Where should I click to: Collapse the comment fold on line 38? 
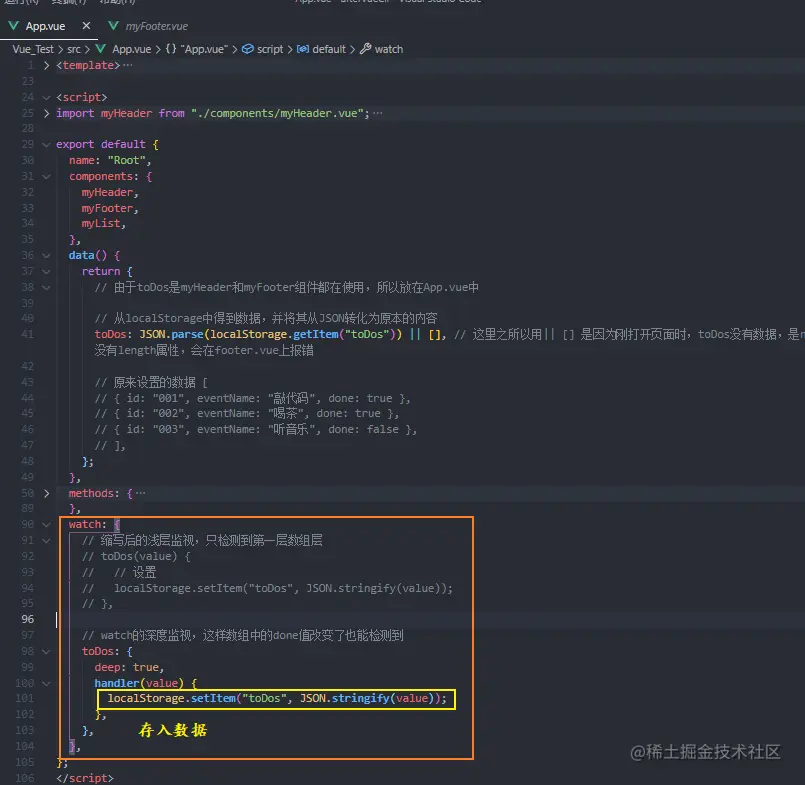point(46,287)
